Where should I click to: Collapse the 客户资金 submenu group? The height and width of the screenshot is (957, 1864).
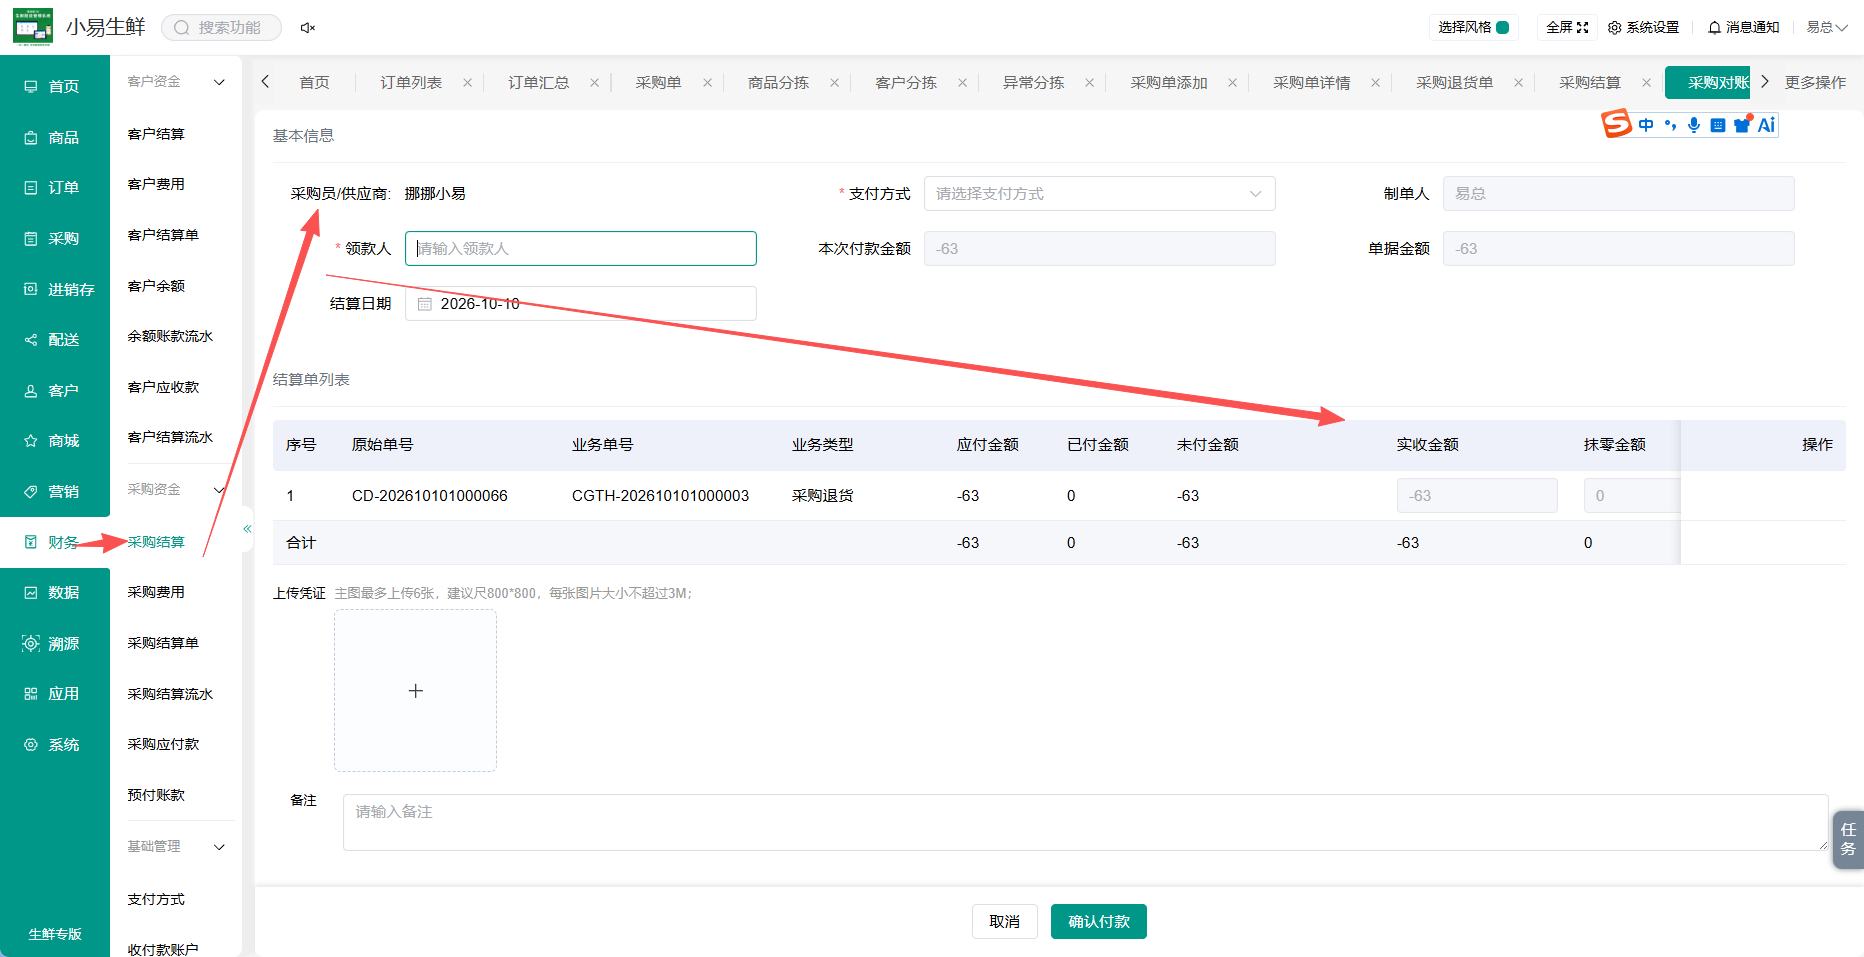(x=219, y=82)
